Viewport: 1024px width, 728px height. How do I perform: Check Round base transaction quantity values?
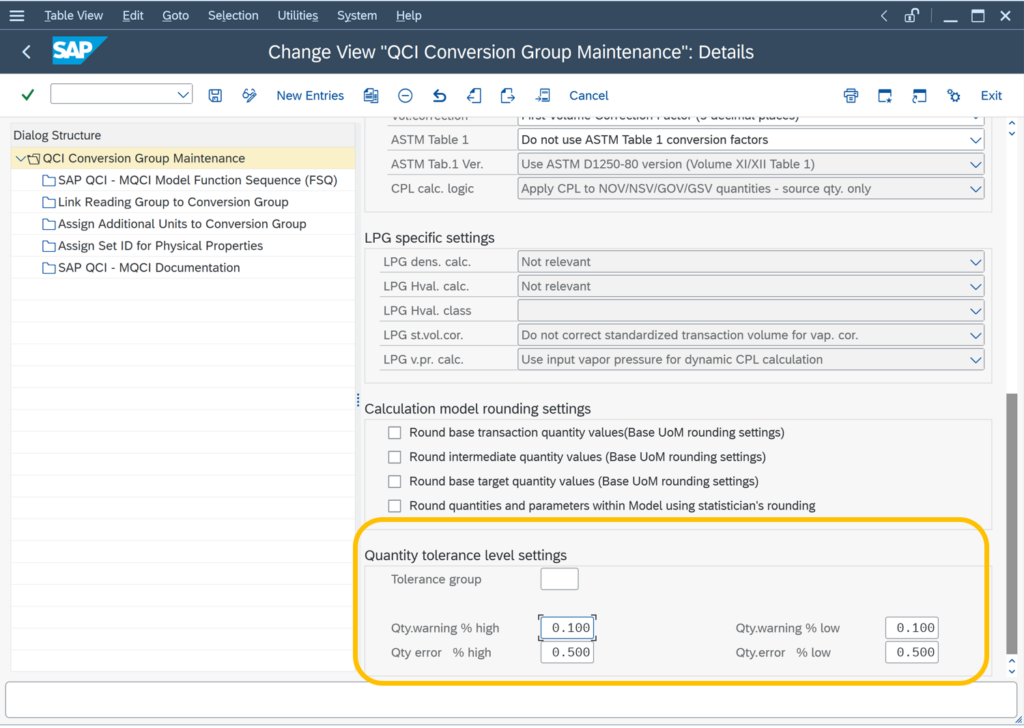[394, 432]
